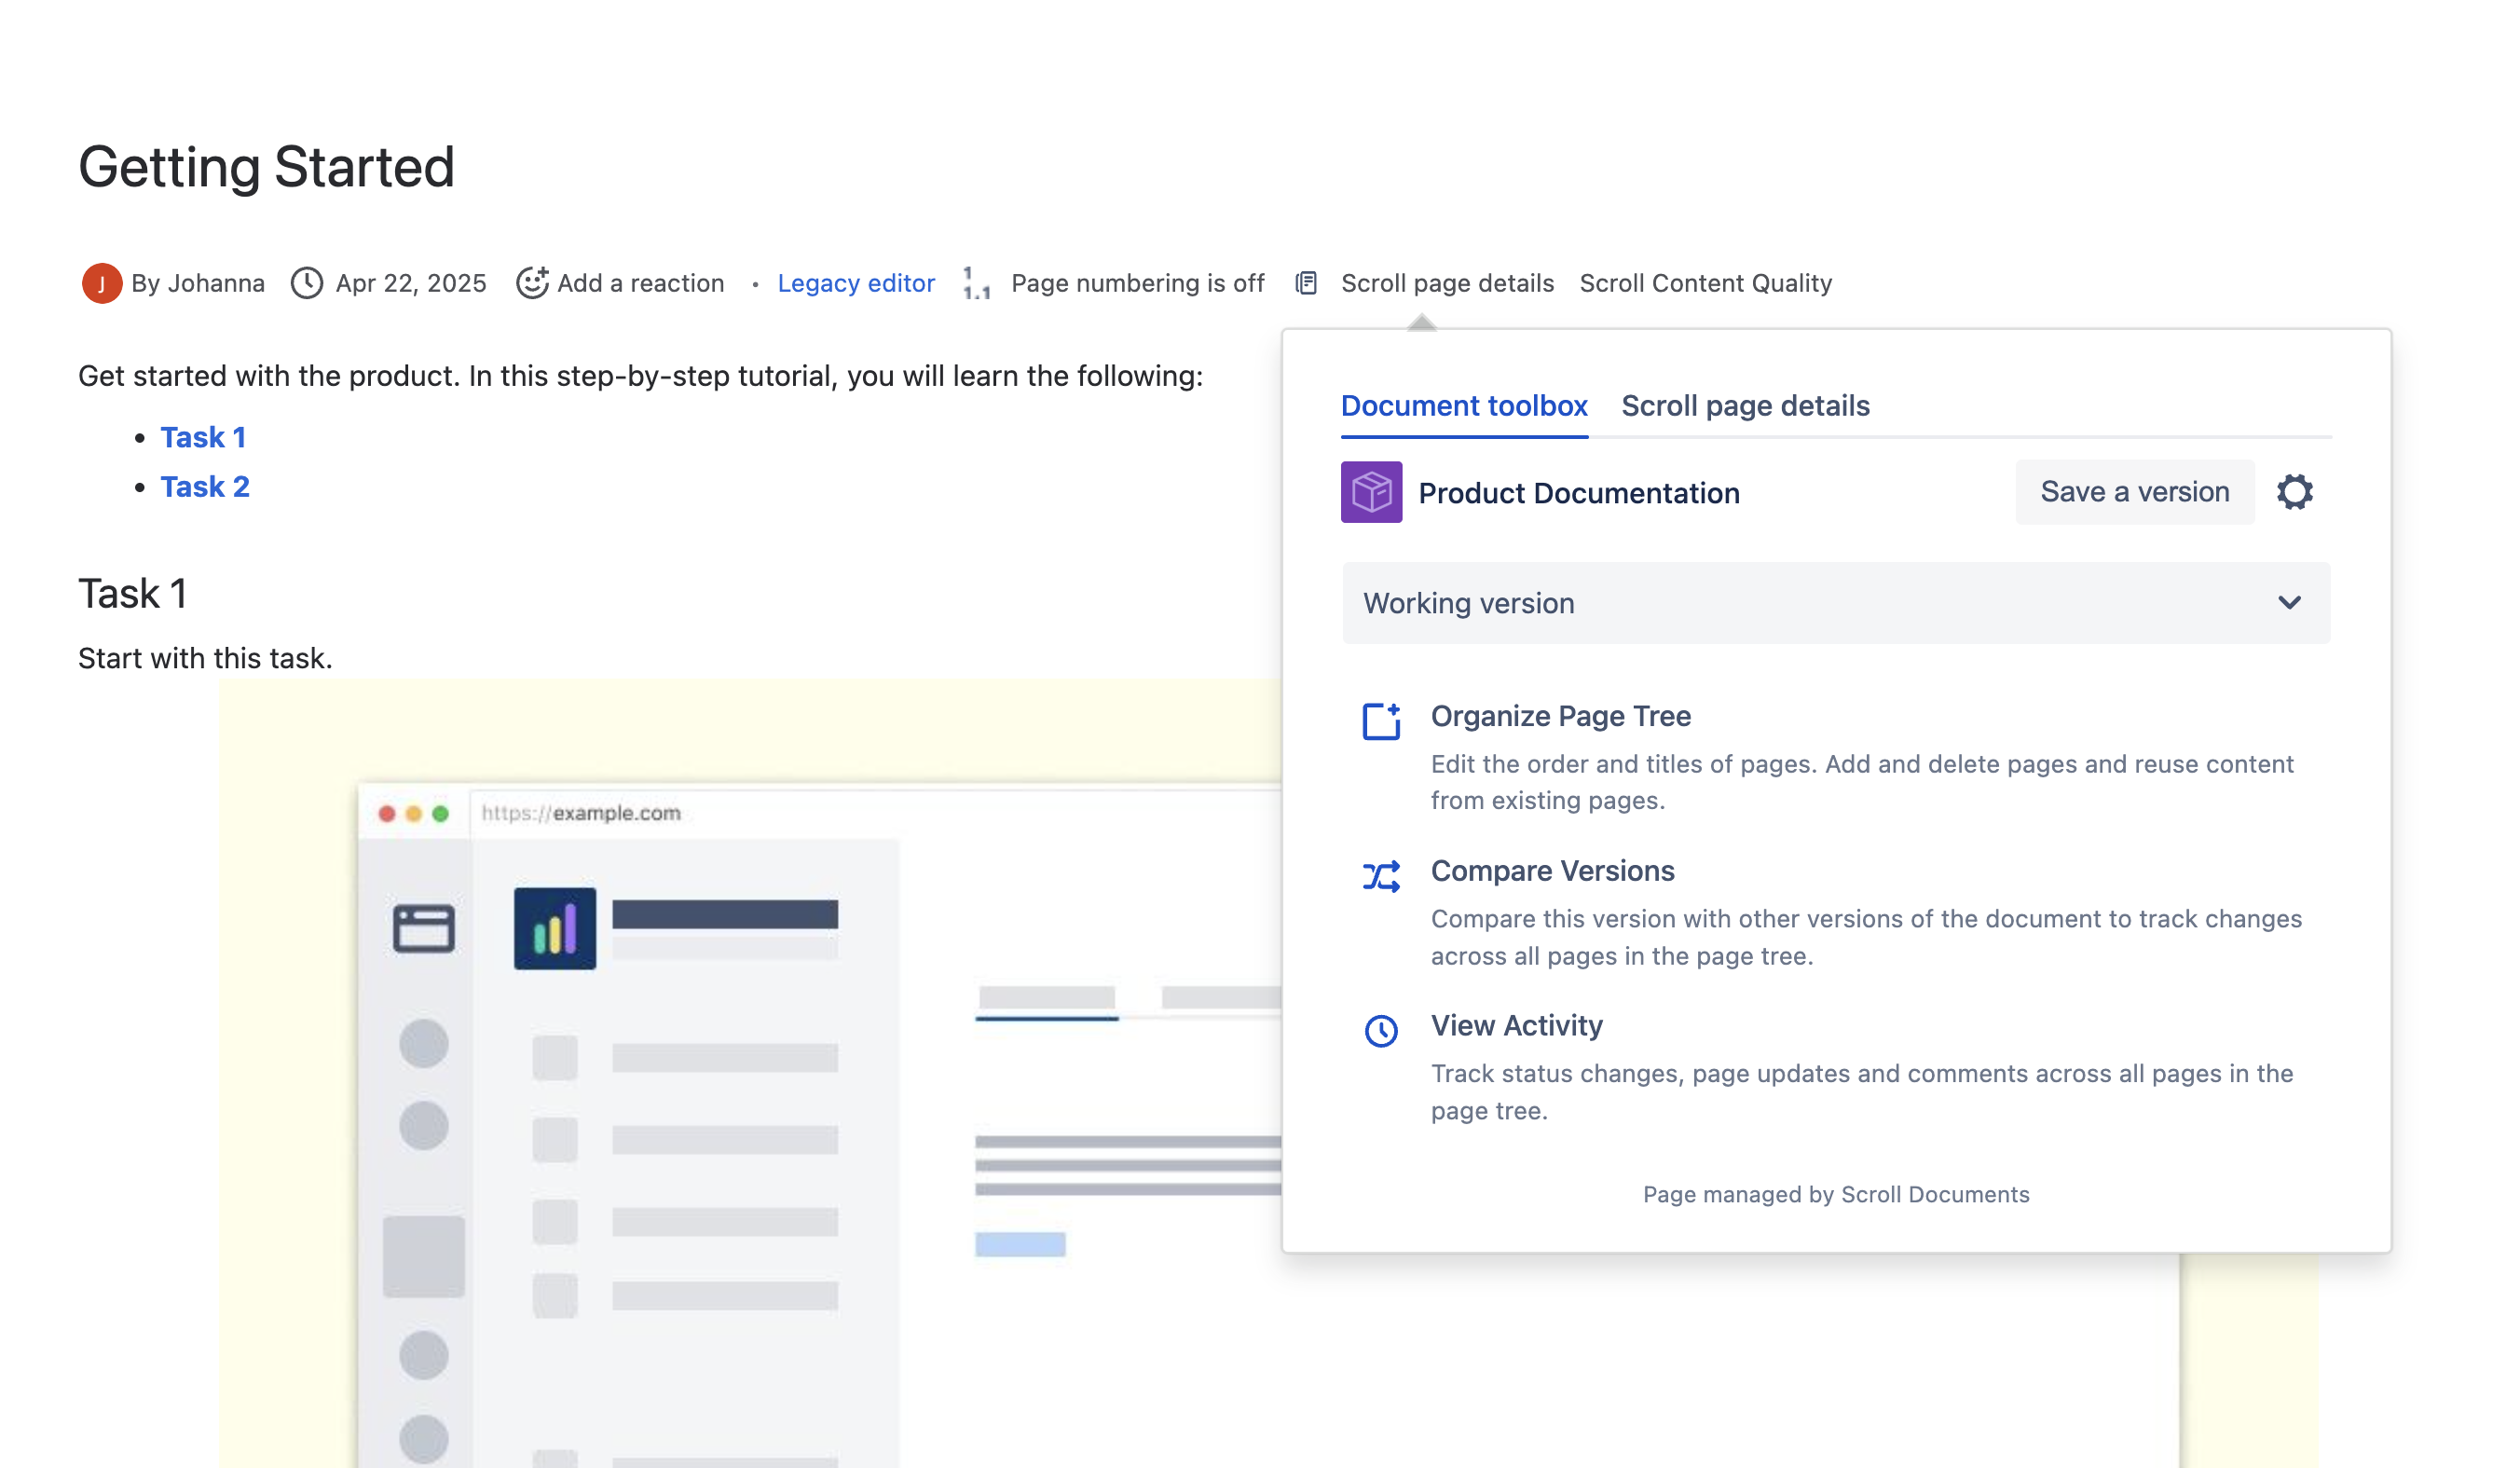Select the Compare Versions shuffle icon
The image size is (2520, 1468).
[x=1381, y=876]
